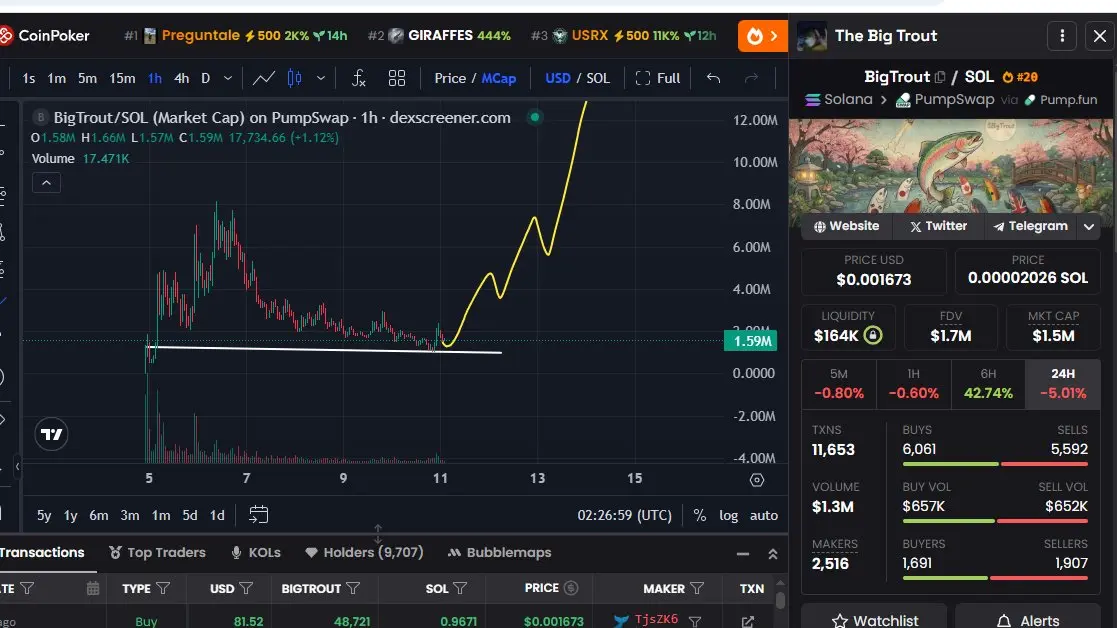Toggle PRICE column currency icon
This screenshot has width=1117, height=628.
[571, 588]
